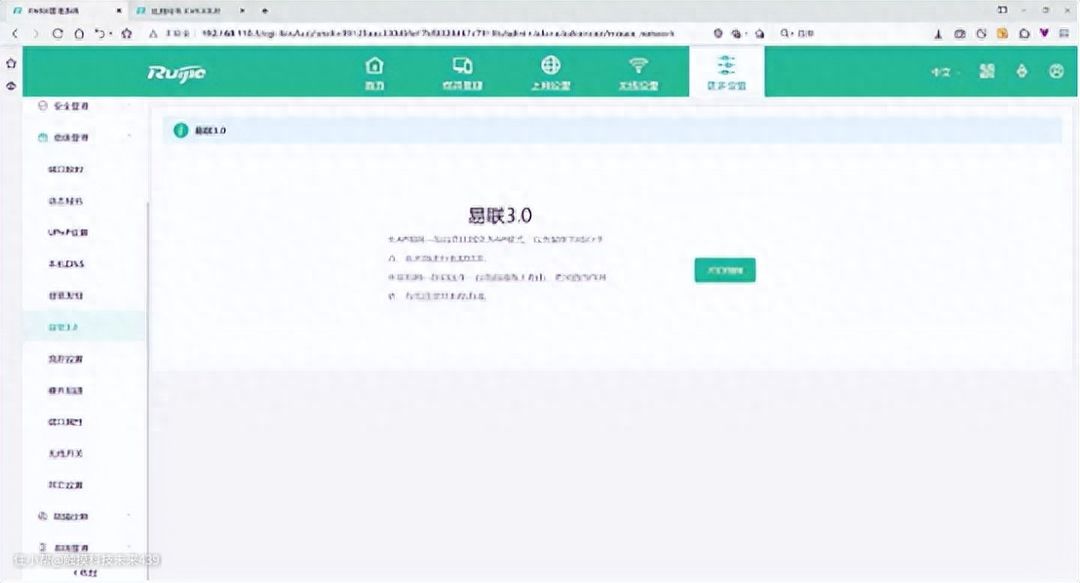Open the 中文 language dropdown
Viewport: 1080px width, 583px height.
tap(945, 73)
